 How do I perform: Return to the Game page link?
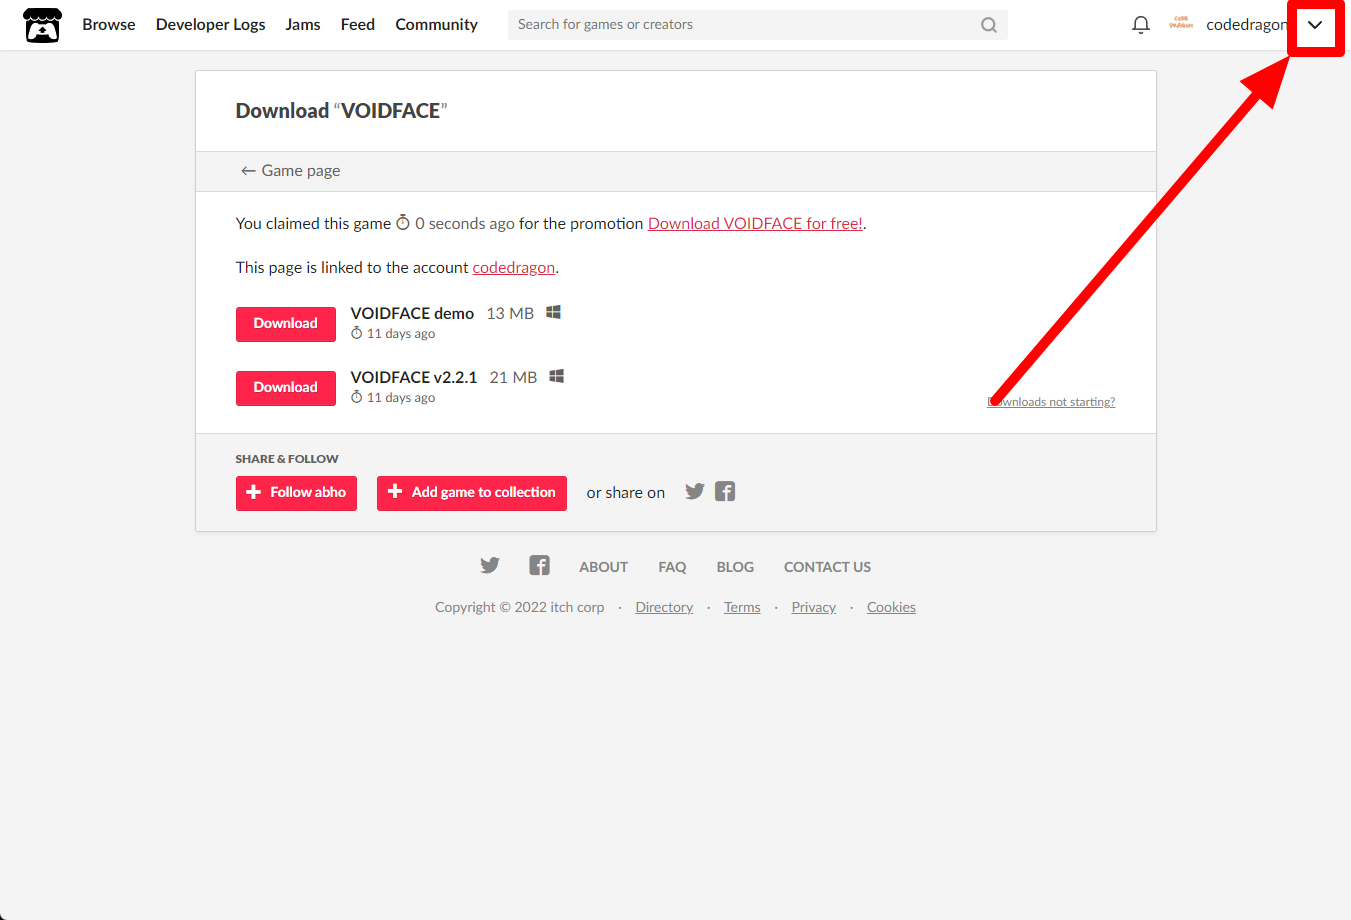(x=290, y=171)
